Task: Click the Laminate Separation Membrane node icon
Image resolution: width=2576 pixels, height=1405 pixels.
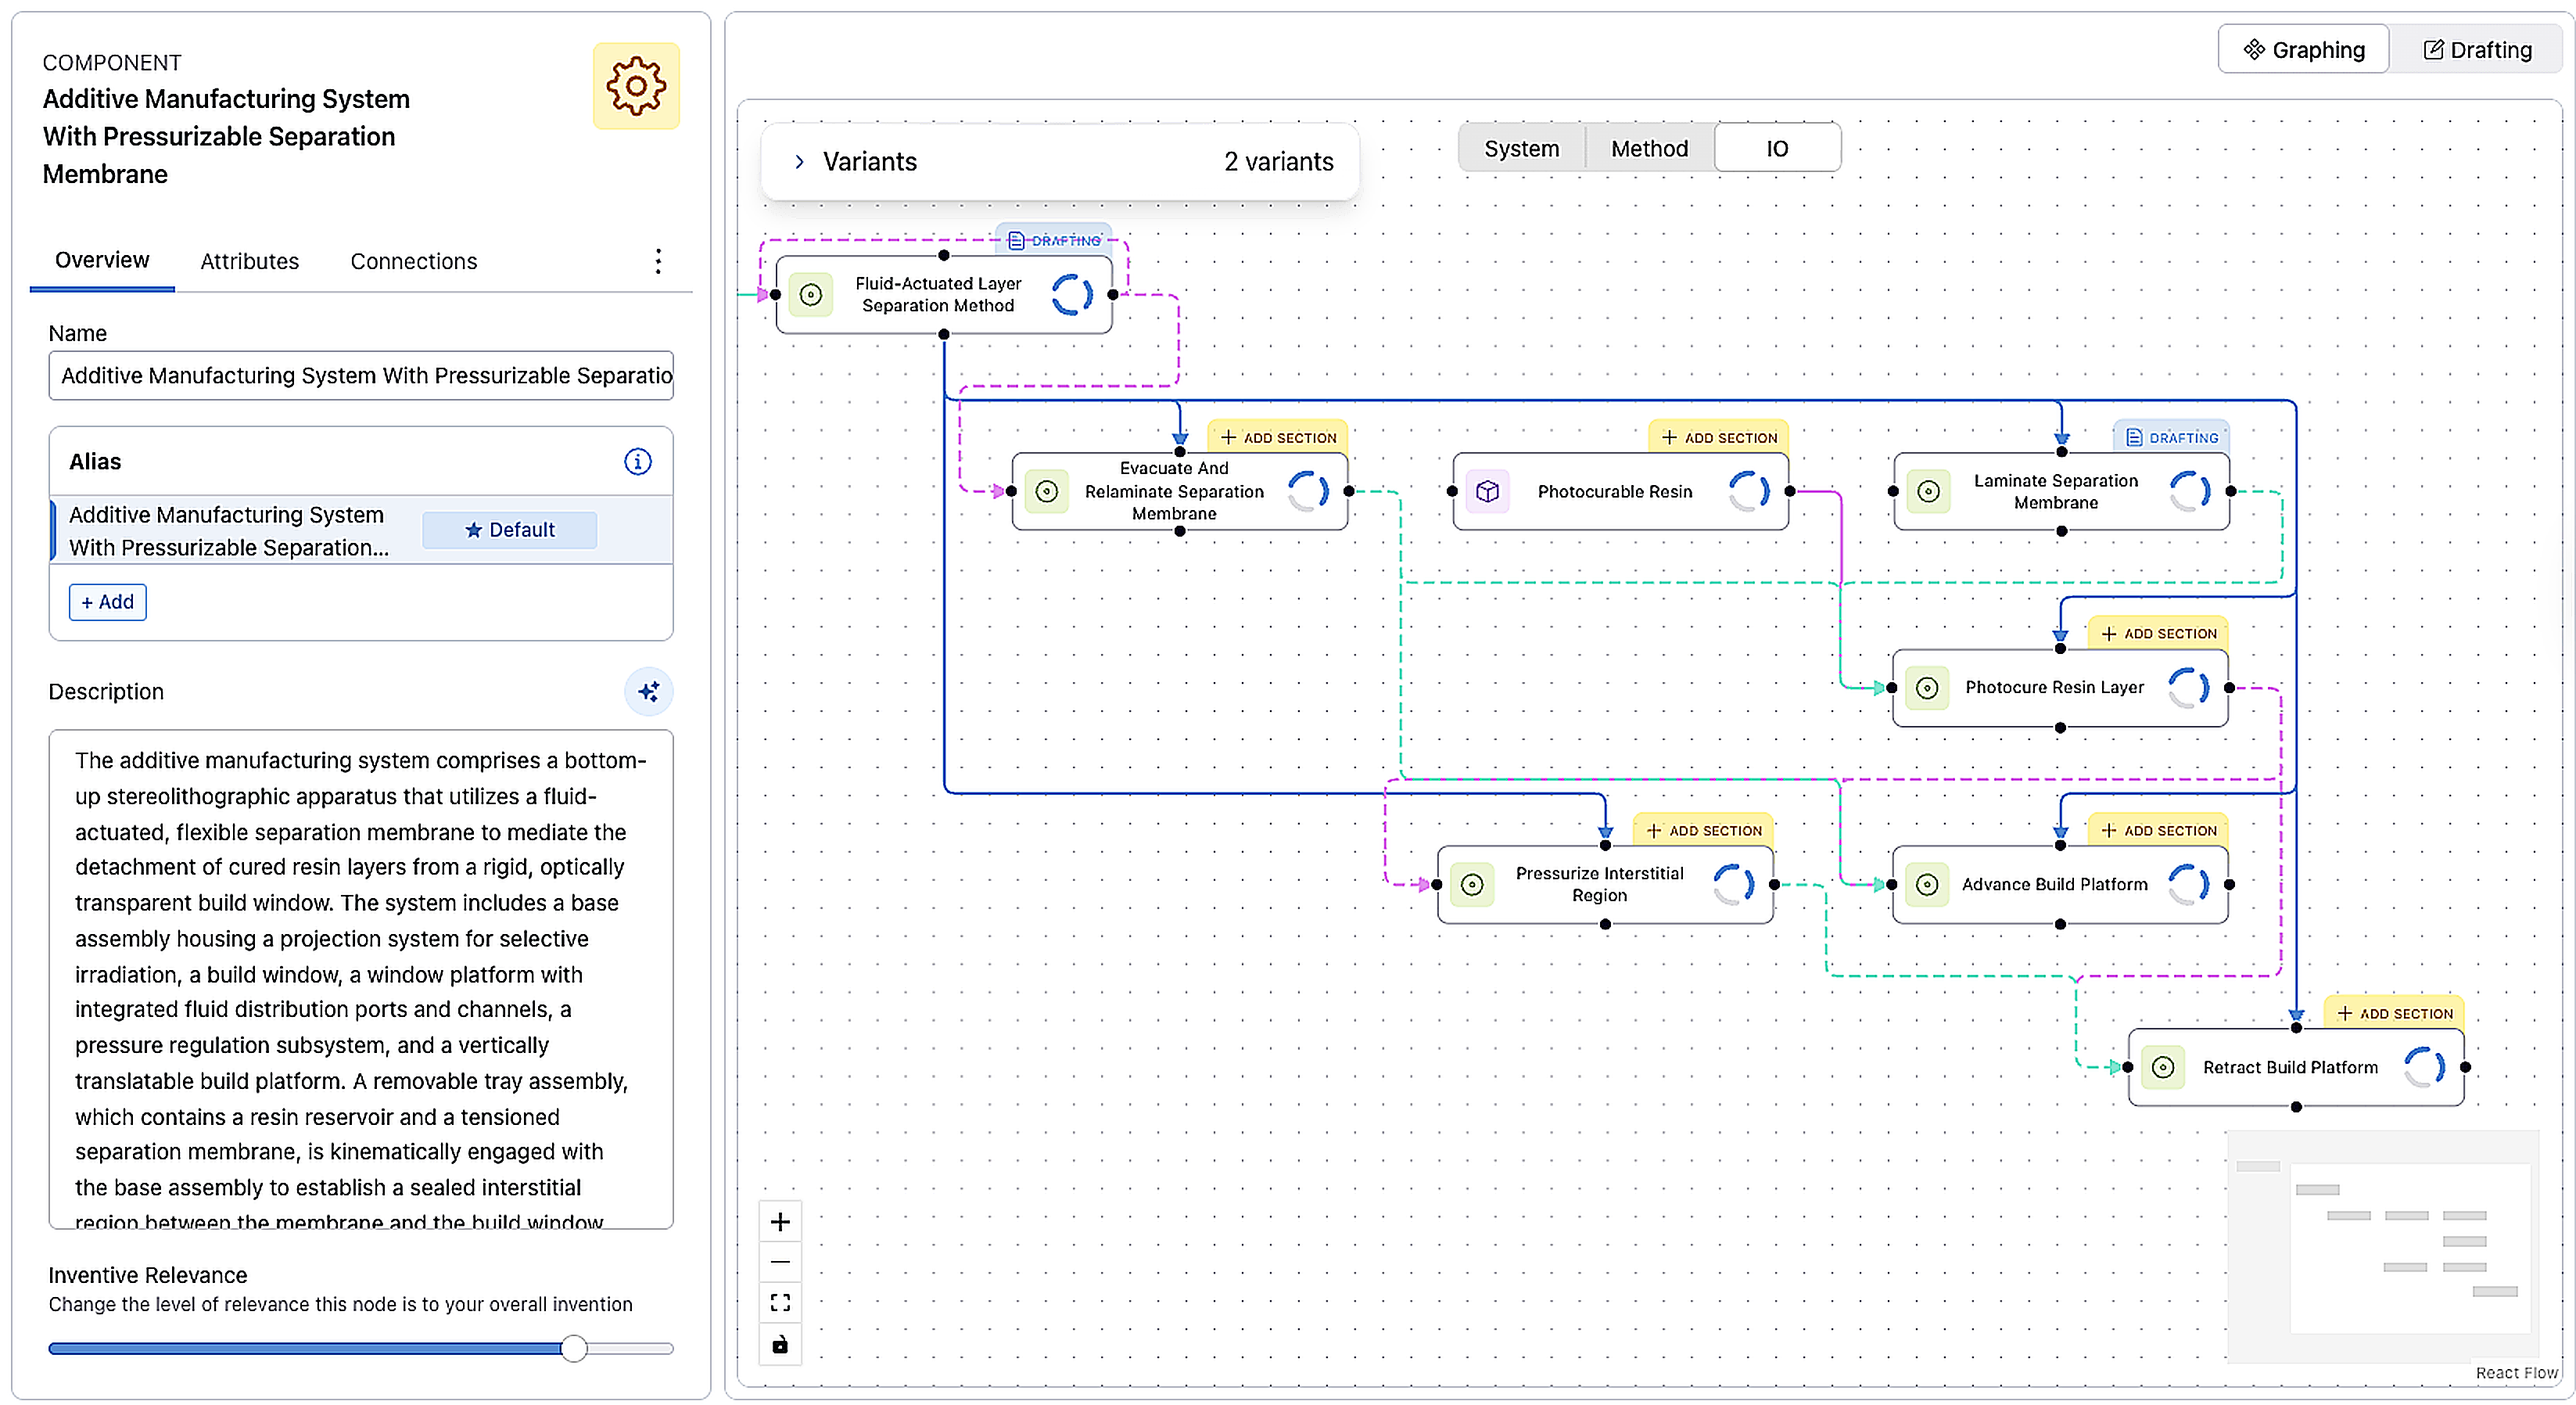Action: click(1929, 491)
